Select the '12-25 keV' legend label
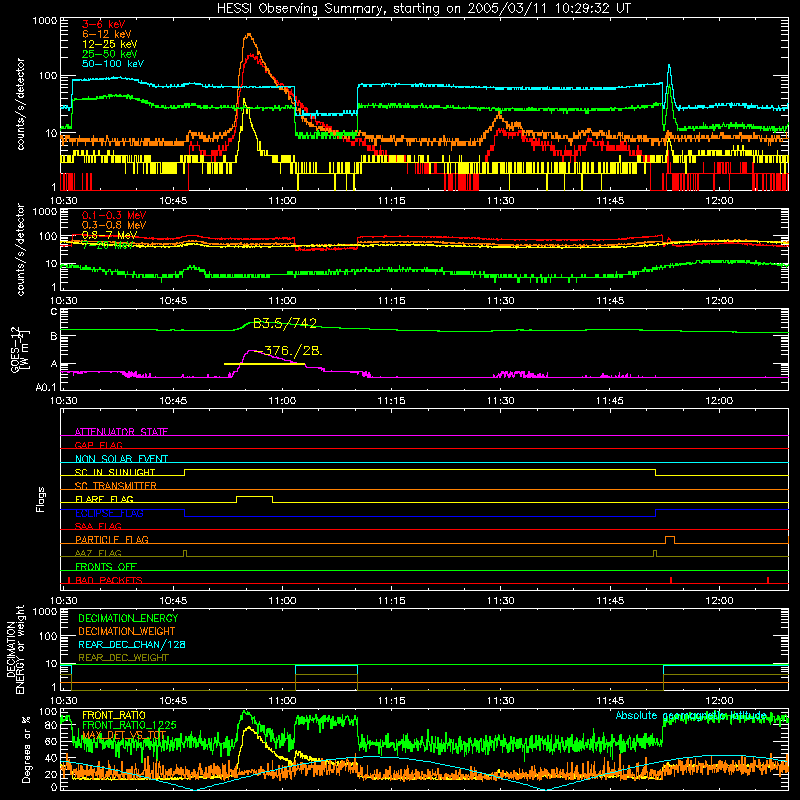Image resolution: width=800 pixels, height=800 pixels. point(110,44)
